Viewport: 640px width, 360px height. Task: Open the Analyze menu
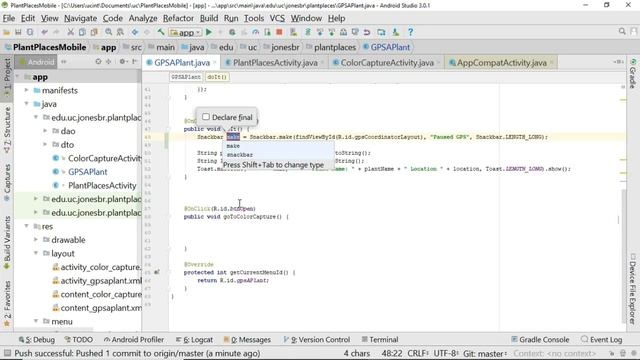(143, 18)
